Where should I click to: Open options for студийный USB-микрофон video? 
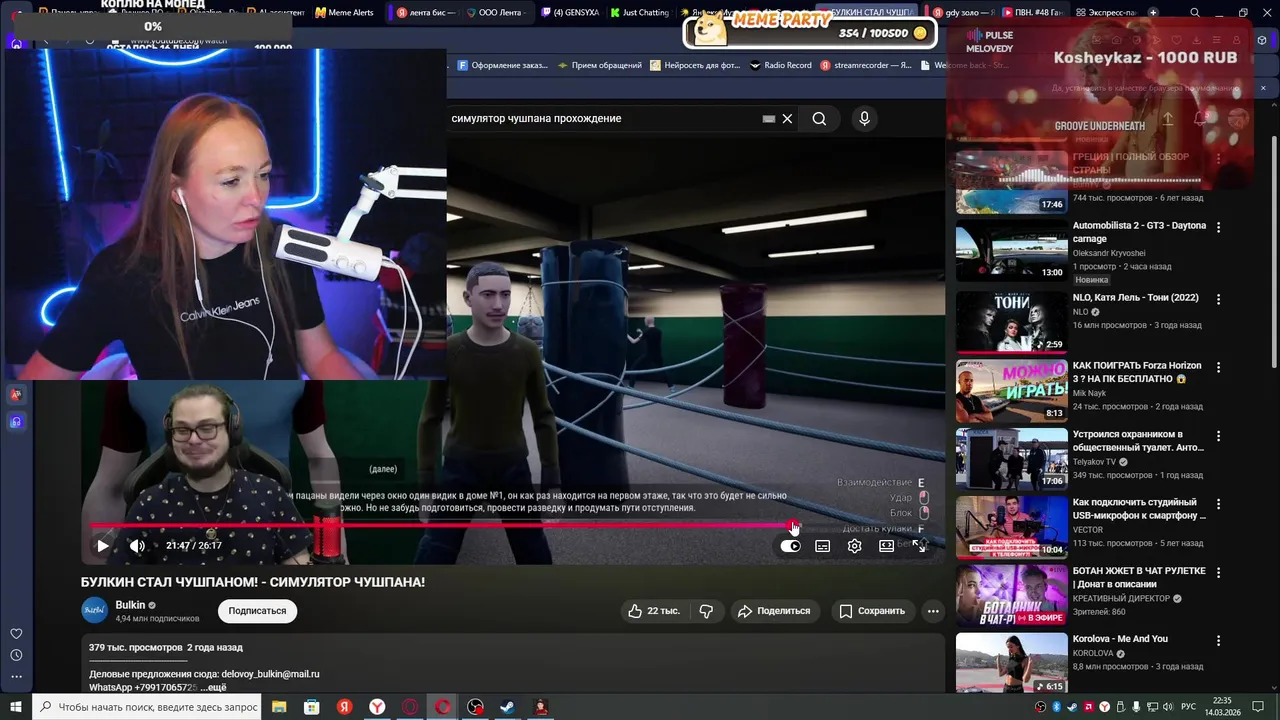coord(1218,504)
